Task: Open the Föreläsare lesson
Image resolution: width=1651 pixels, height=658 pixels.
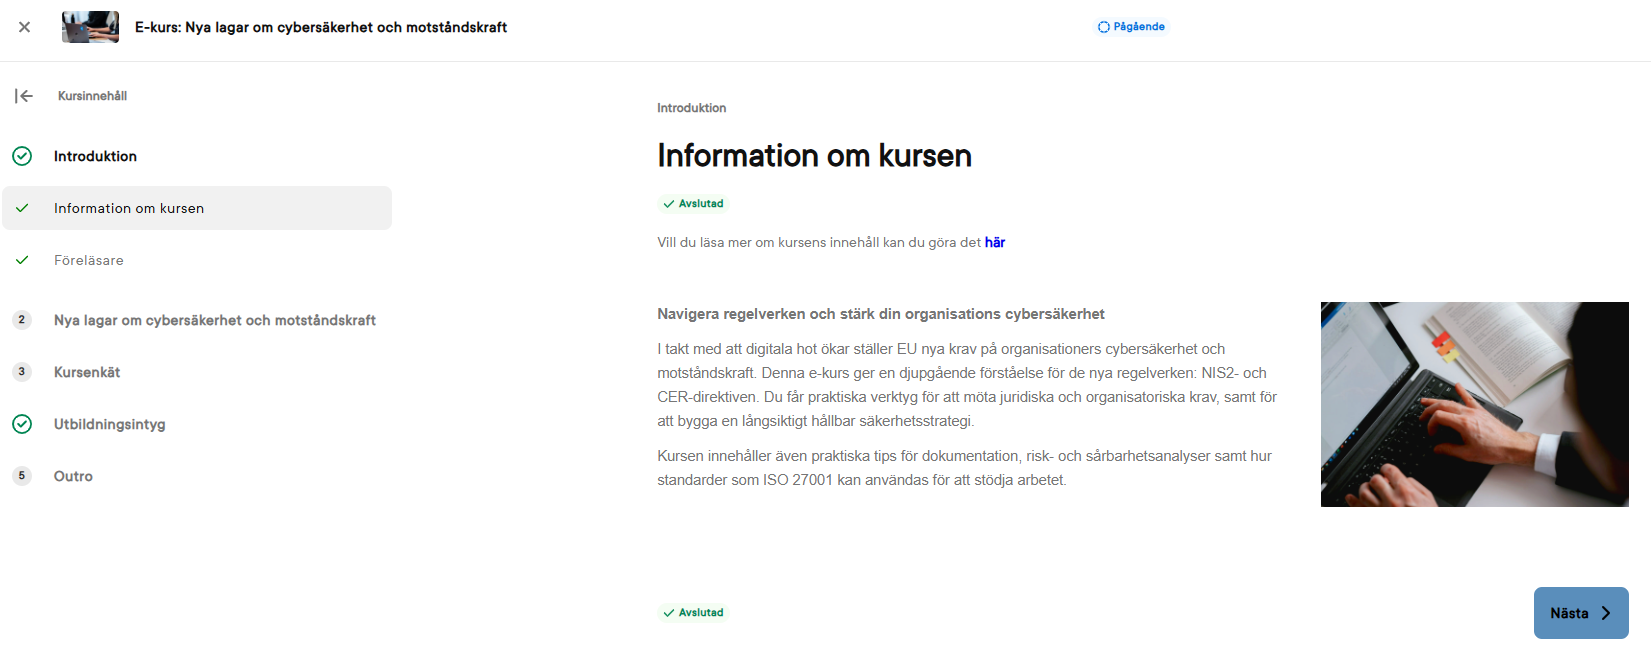Action: (x=89, y=260)
